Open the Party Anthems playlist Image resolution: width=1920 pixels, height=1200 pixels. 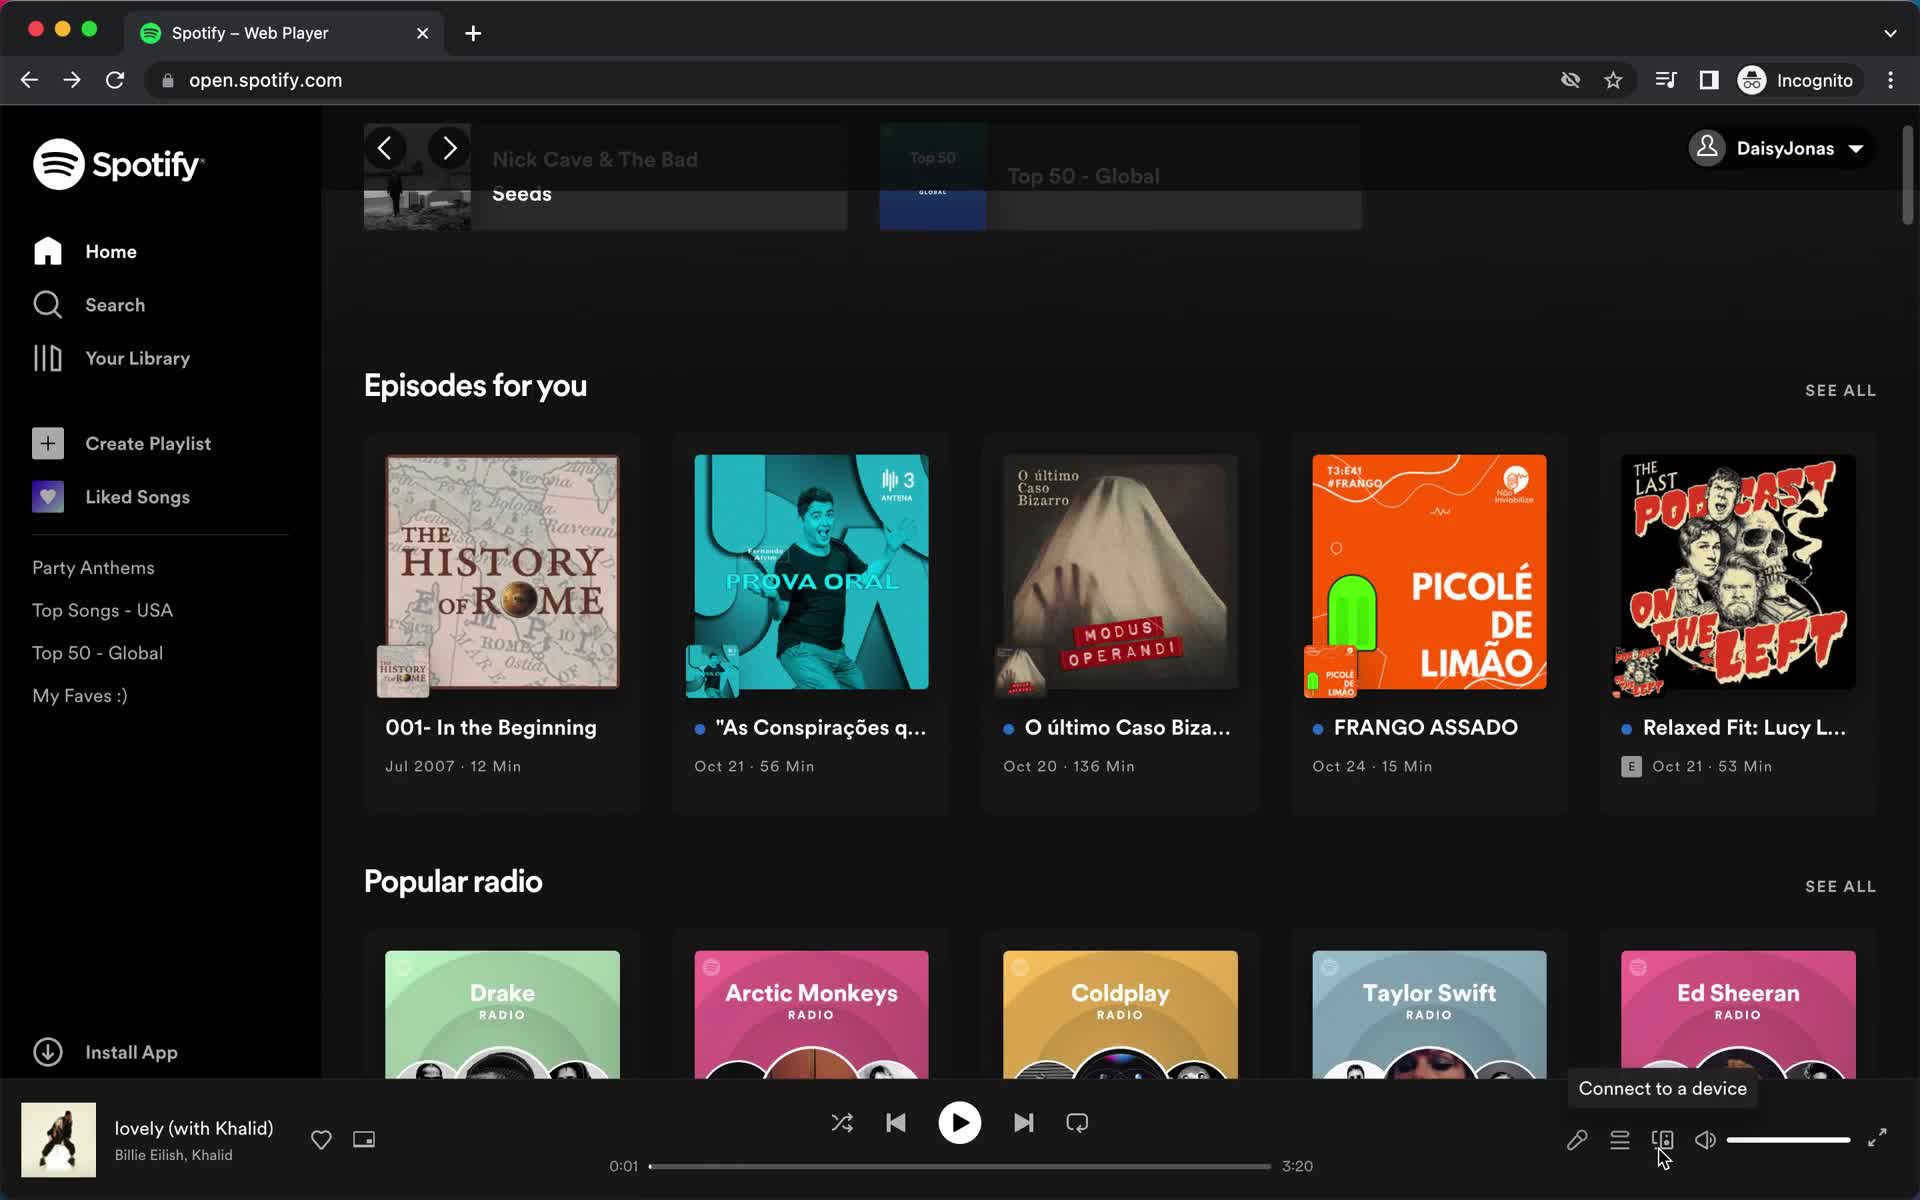tap(93, 567)
